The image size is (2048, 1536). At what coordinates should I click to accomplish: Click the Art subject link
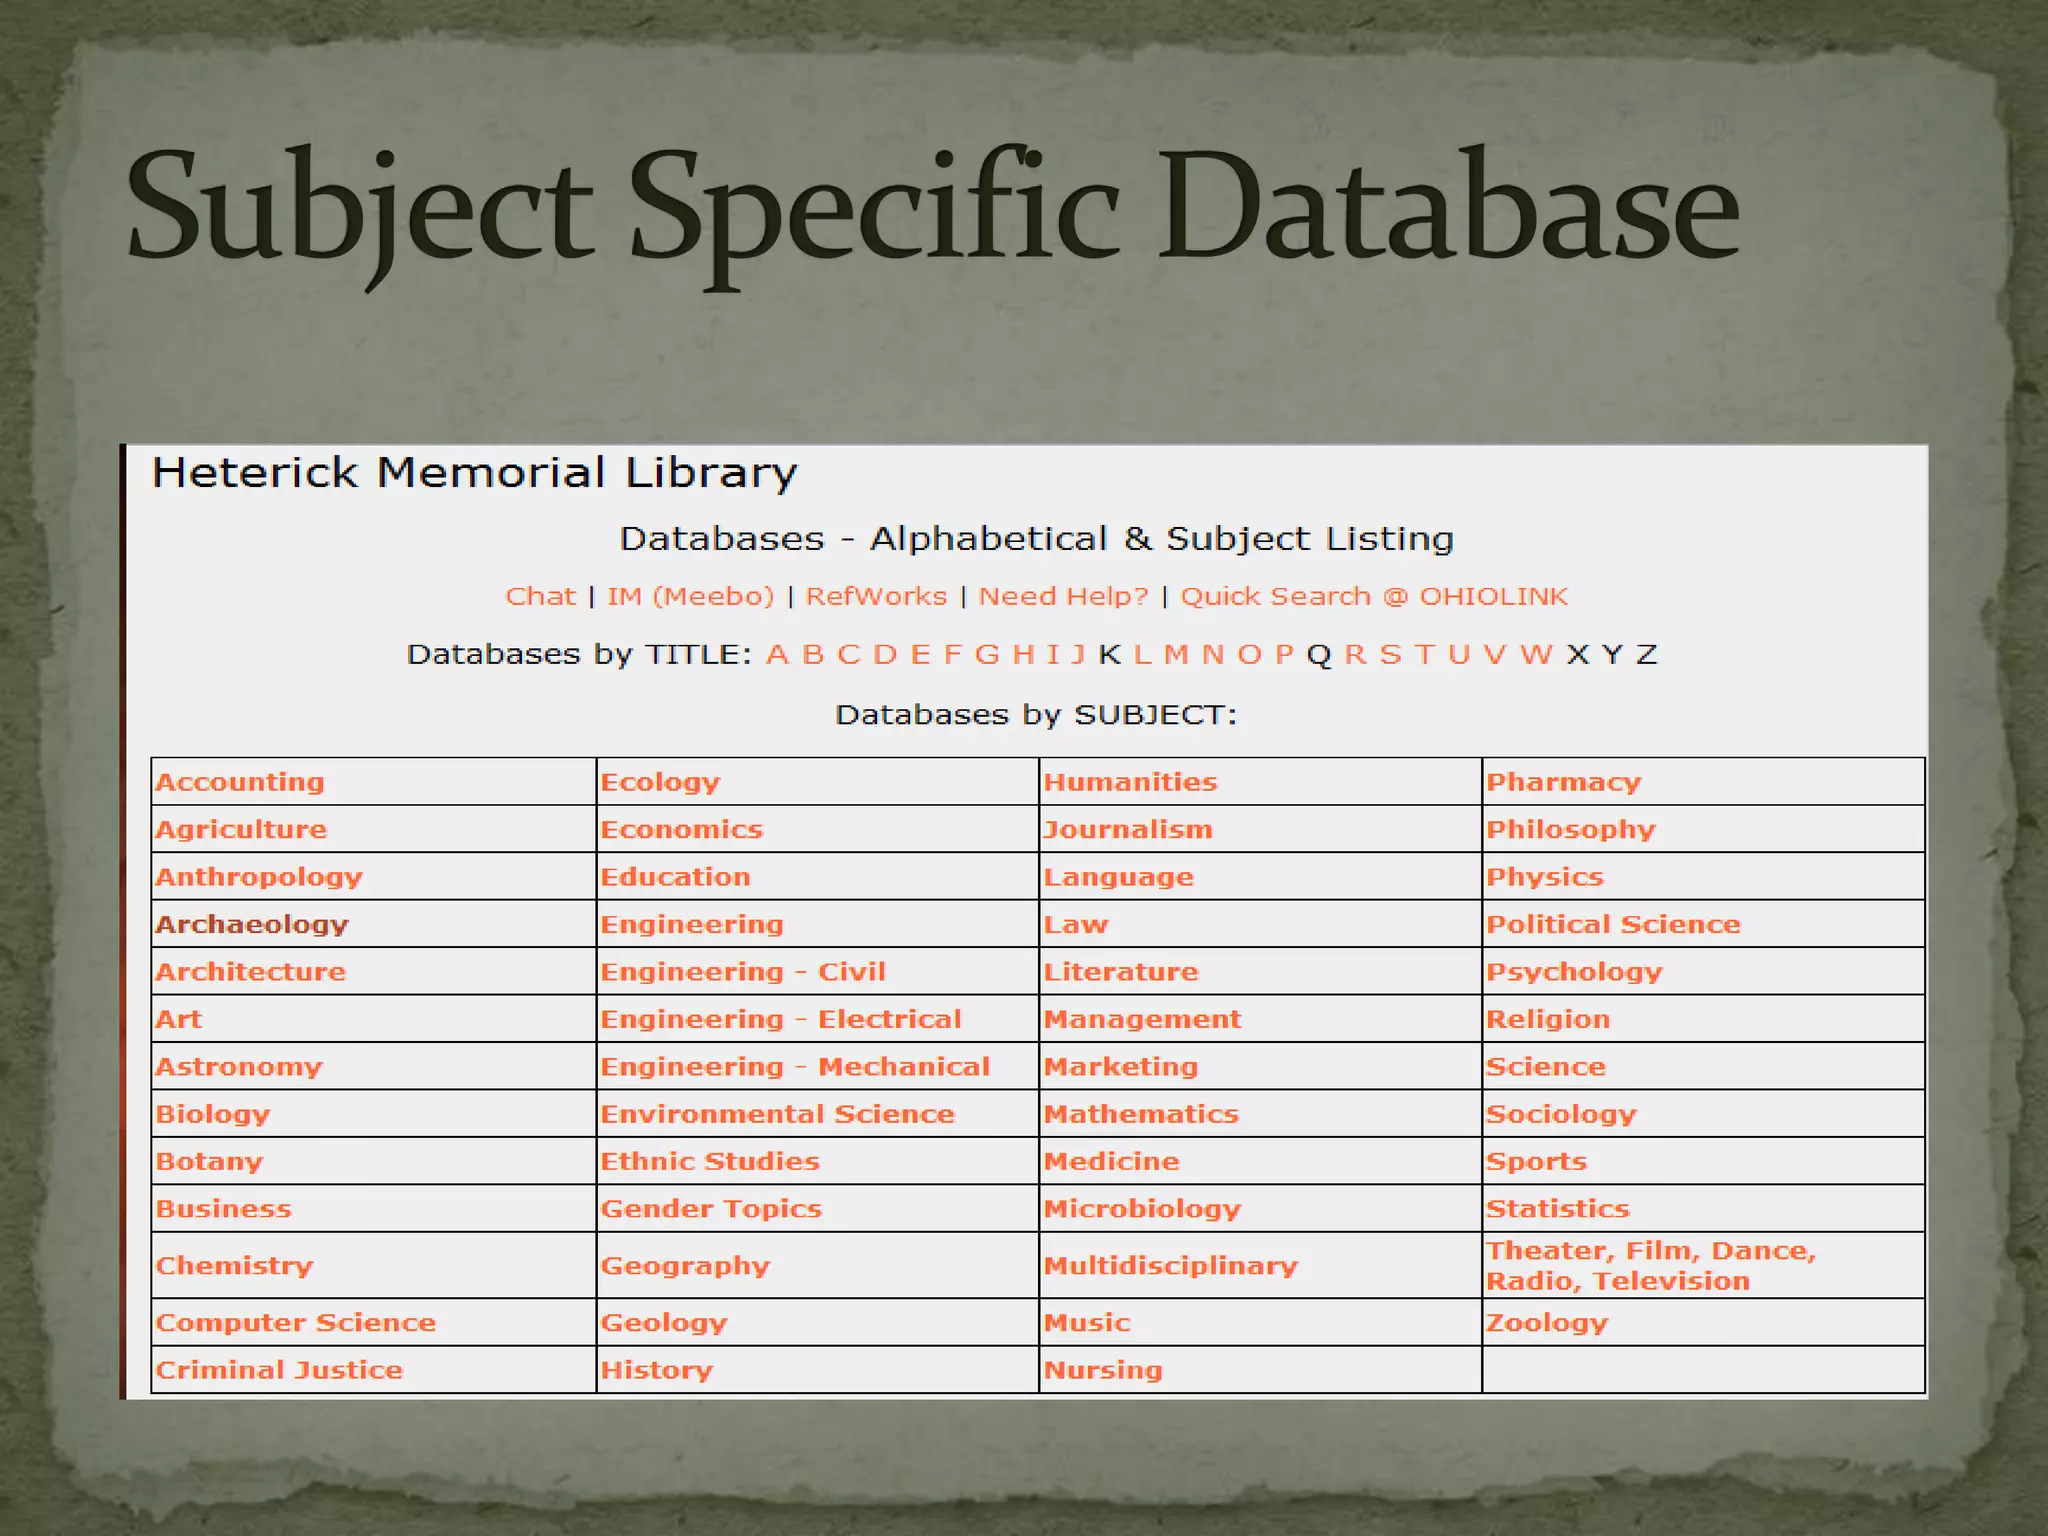[179, 1019]
